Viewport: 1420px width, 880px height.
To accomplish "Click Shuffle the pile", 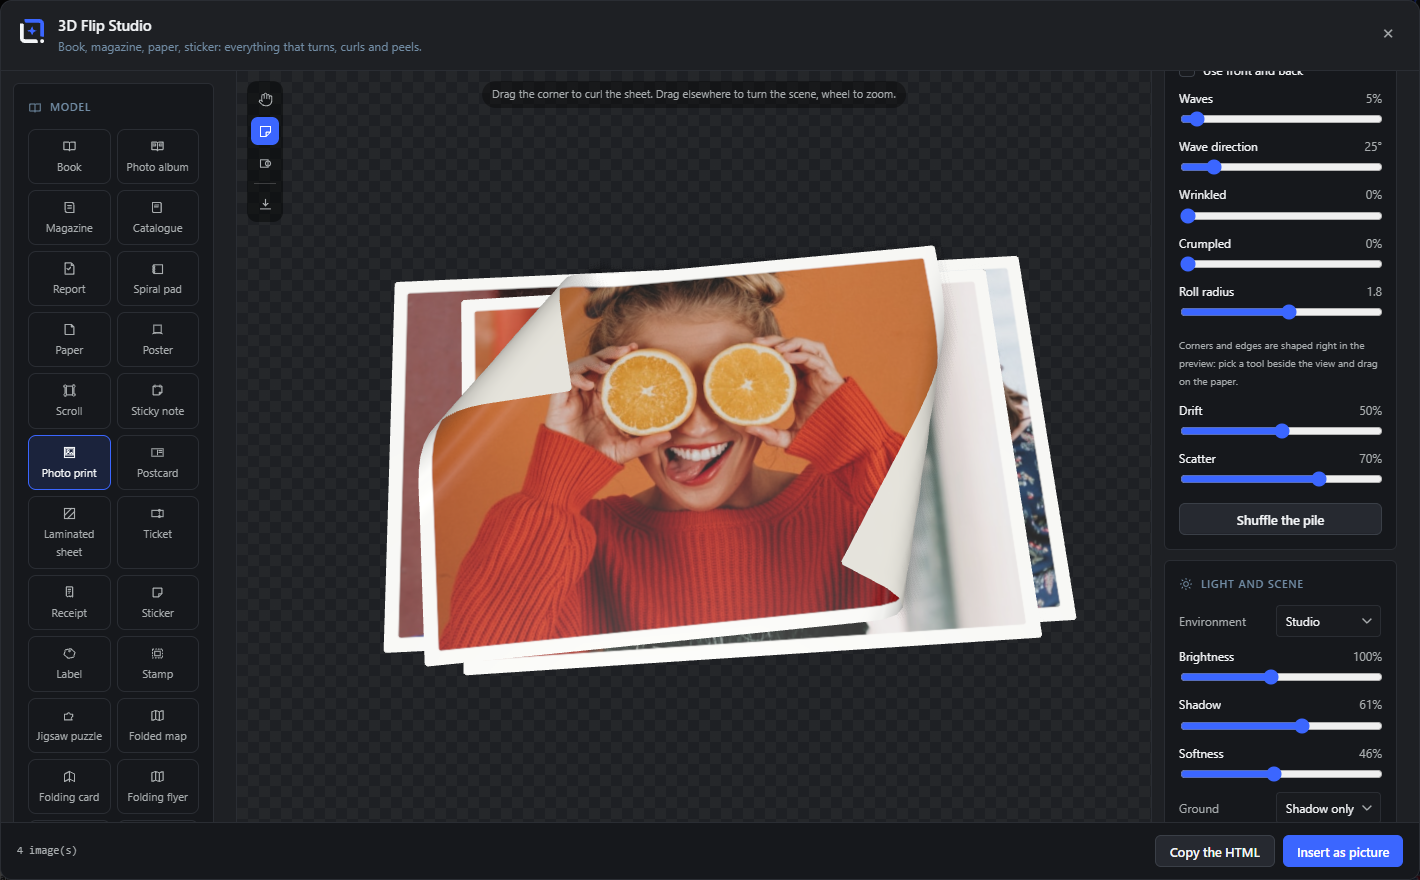I will pyautogui.click(x=1280, y=520).
